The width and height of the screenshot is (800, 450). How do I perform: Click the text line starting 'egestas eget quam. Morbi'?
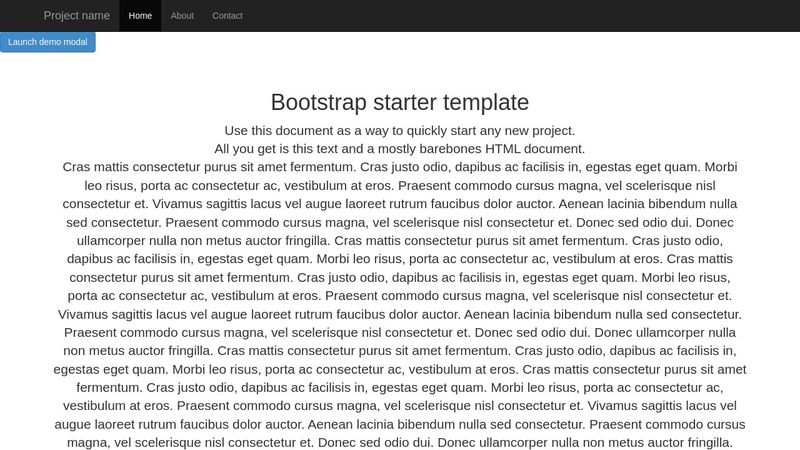tap(400, 368)
